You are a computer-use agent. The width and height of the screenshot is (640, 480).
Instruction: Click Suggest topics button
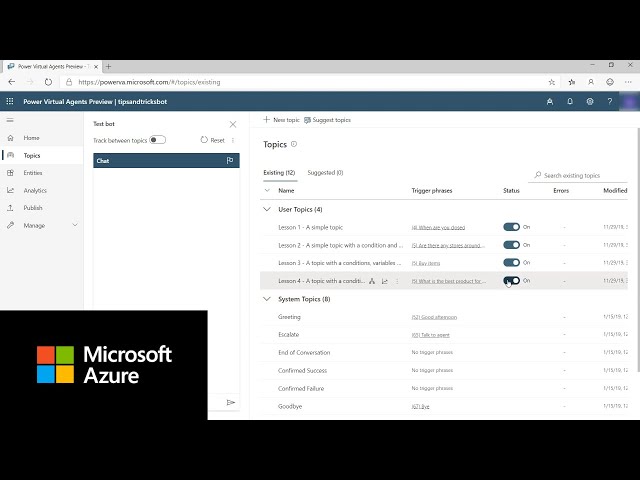327,120
